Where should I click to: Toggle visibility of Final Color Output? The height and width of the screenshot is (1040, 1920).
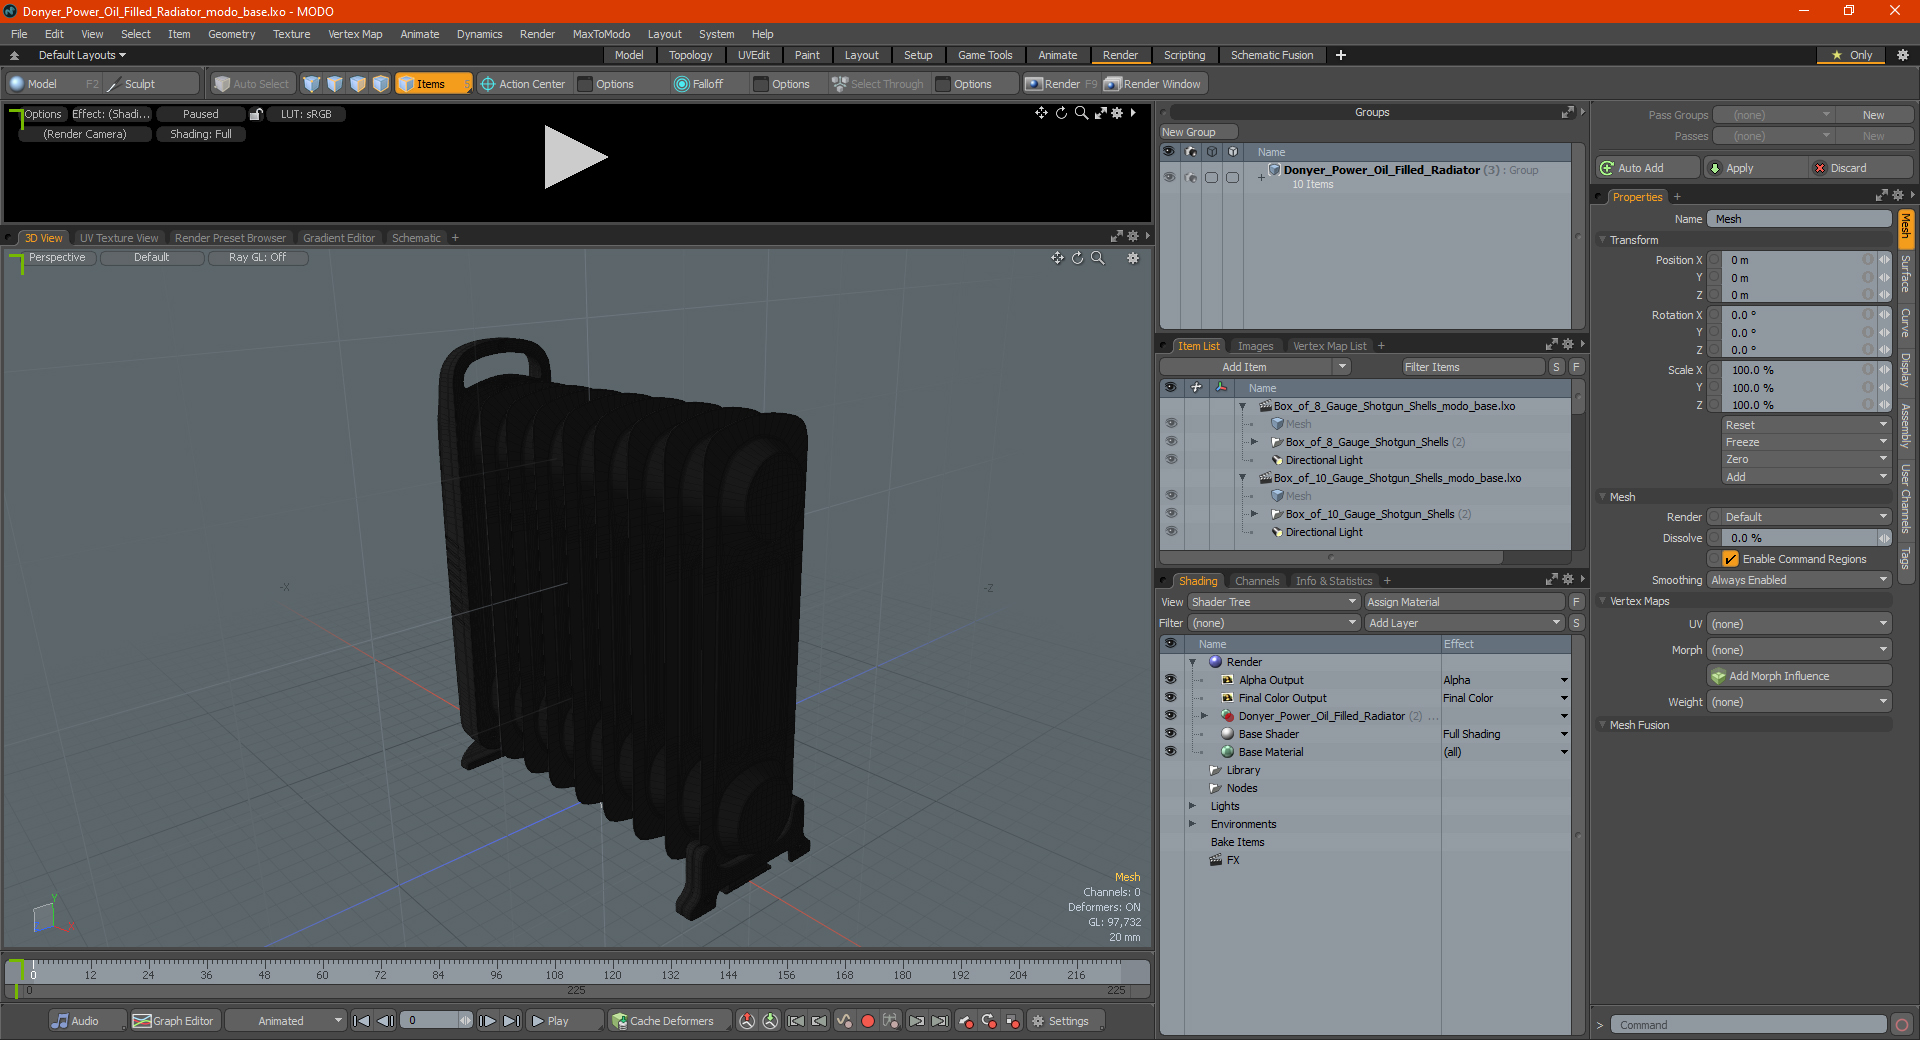point(1170,698)
